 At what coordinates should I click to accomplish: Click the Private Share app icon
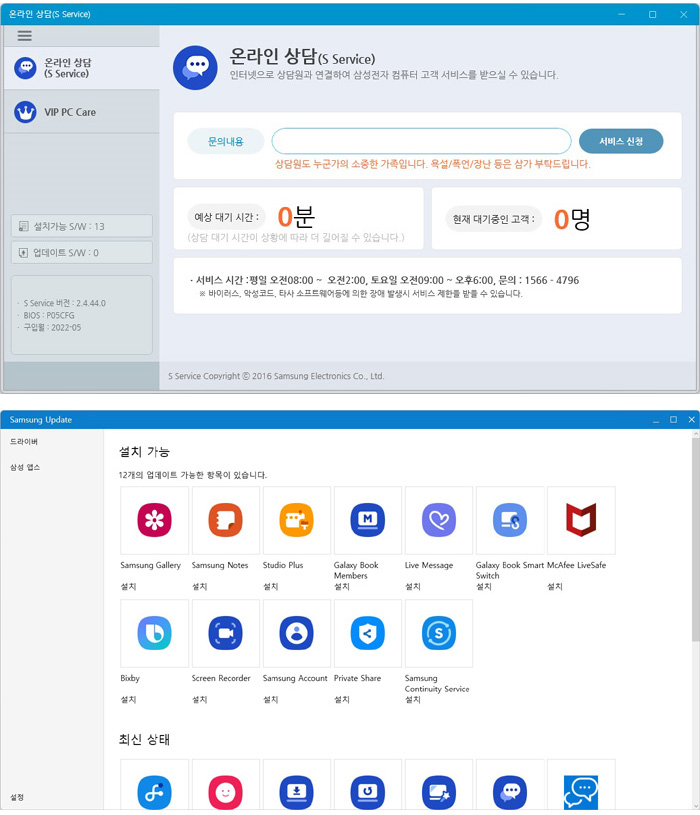click(367, 633)
